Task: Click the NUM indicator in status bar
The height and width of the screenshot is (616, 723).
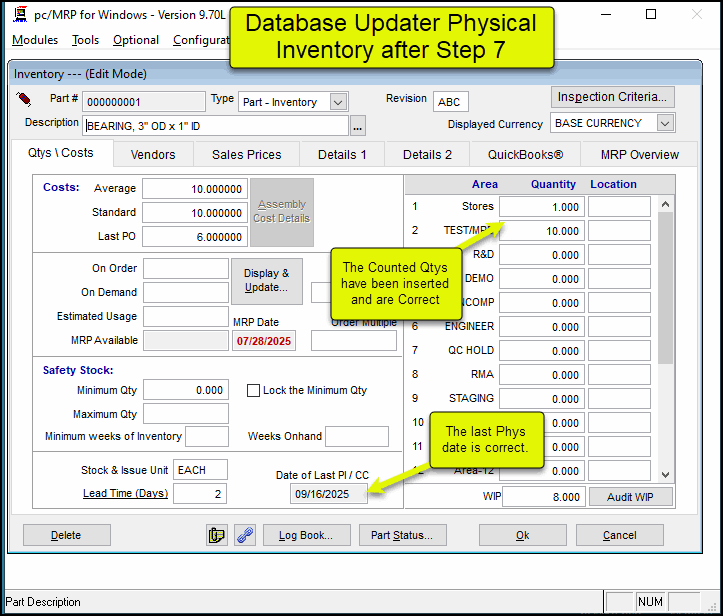Action: (x=650, y=601)
